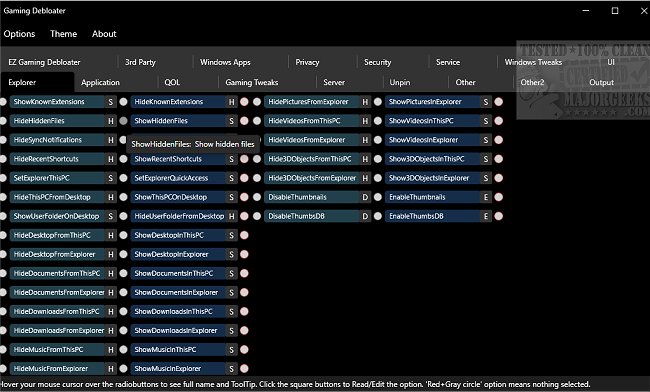Open the About menu
This screenshot has height=392, width=650.
104,34
